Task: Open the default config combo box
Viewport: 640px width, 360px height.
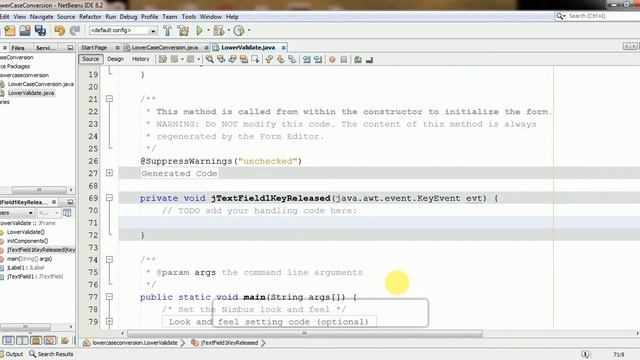Action: pos(123,31)
